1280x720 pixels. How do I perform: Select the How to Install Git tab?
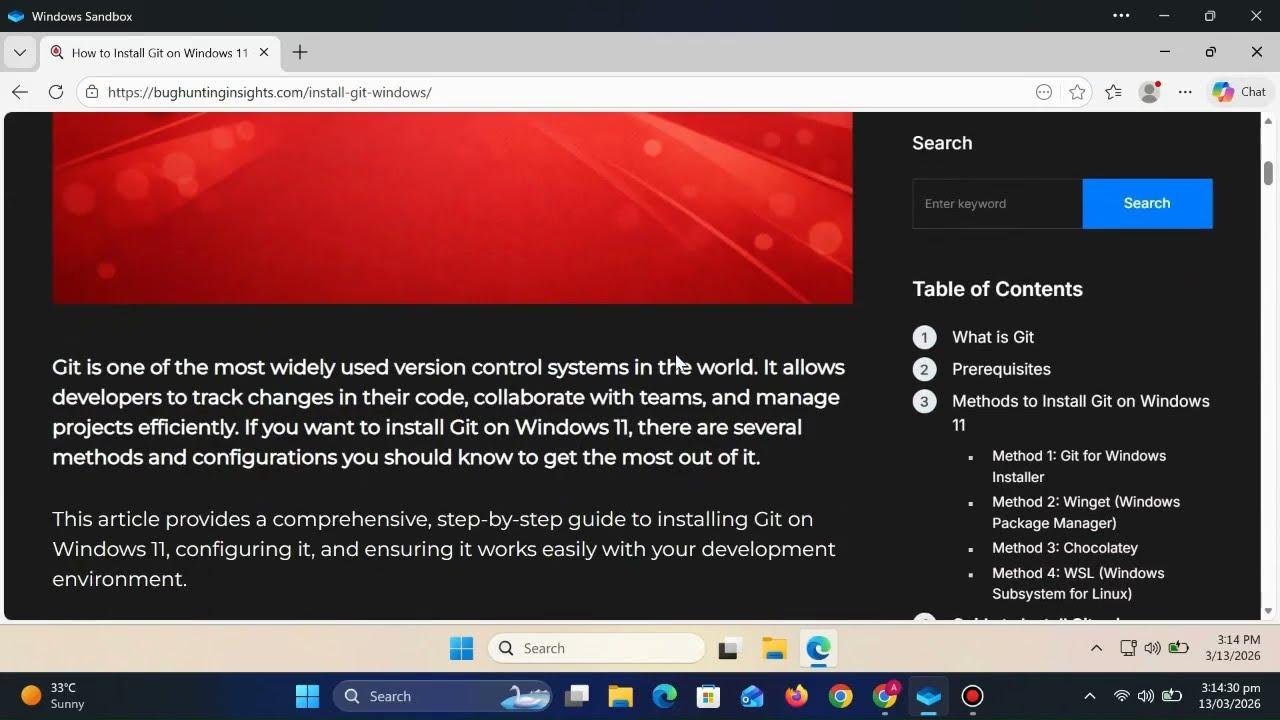coord(160,53)
